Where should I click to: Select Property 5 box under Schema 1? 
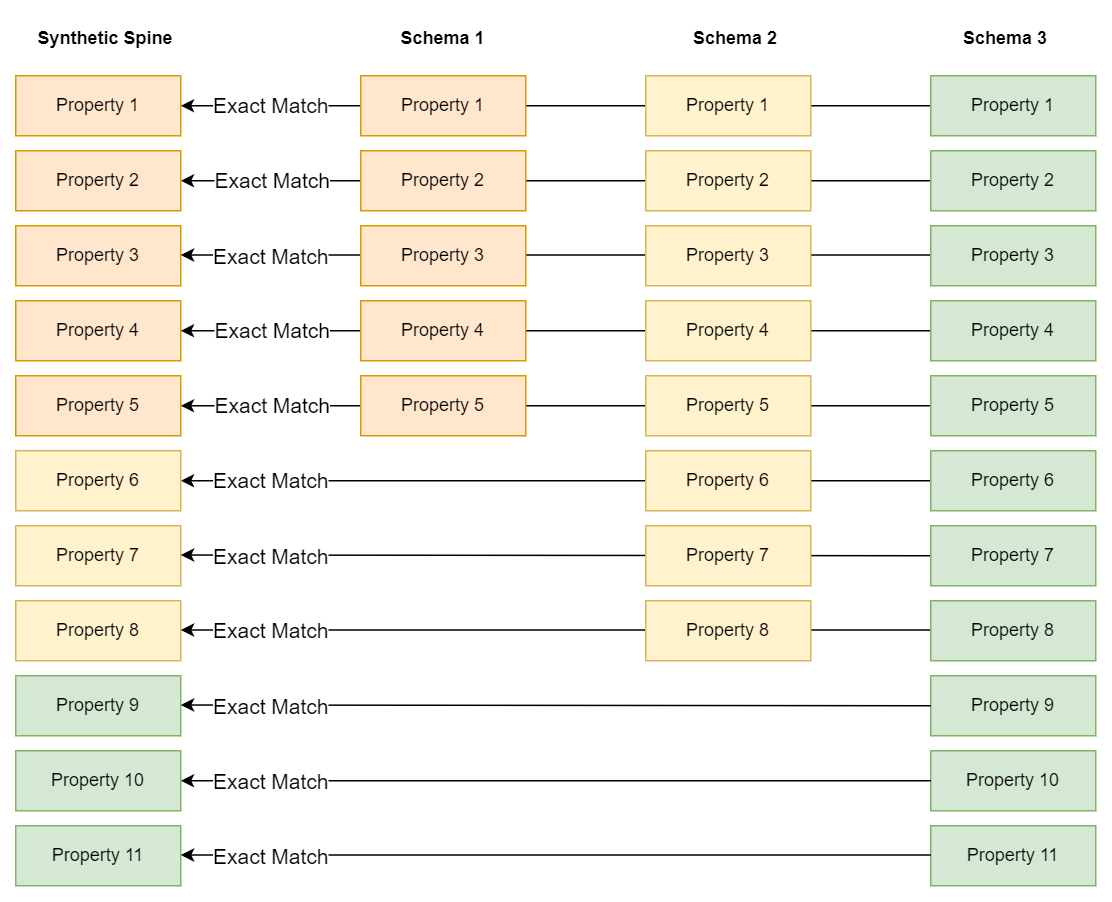point(443,406)
